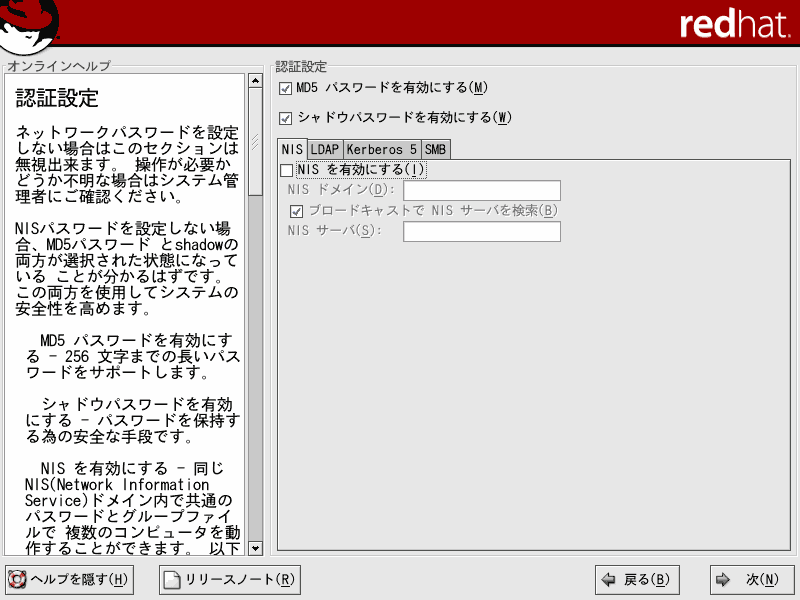
Task: Click the help panel scroll-up arrow
Action: [x=255, y=81]
